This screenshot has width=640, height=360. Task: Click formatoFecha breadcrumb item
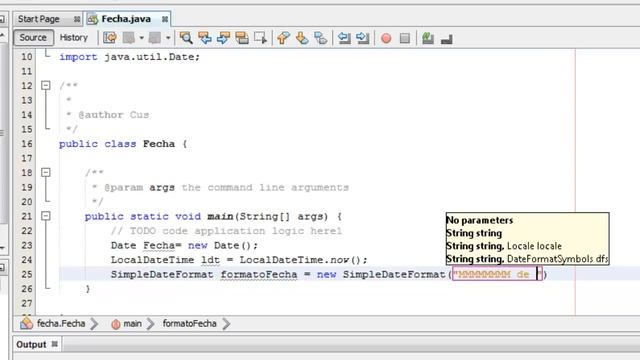[x=189, y=324]
